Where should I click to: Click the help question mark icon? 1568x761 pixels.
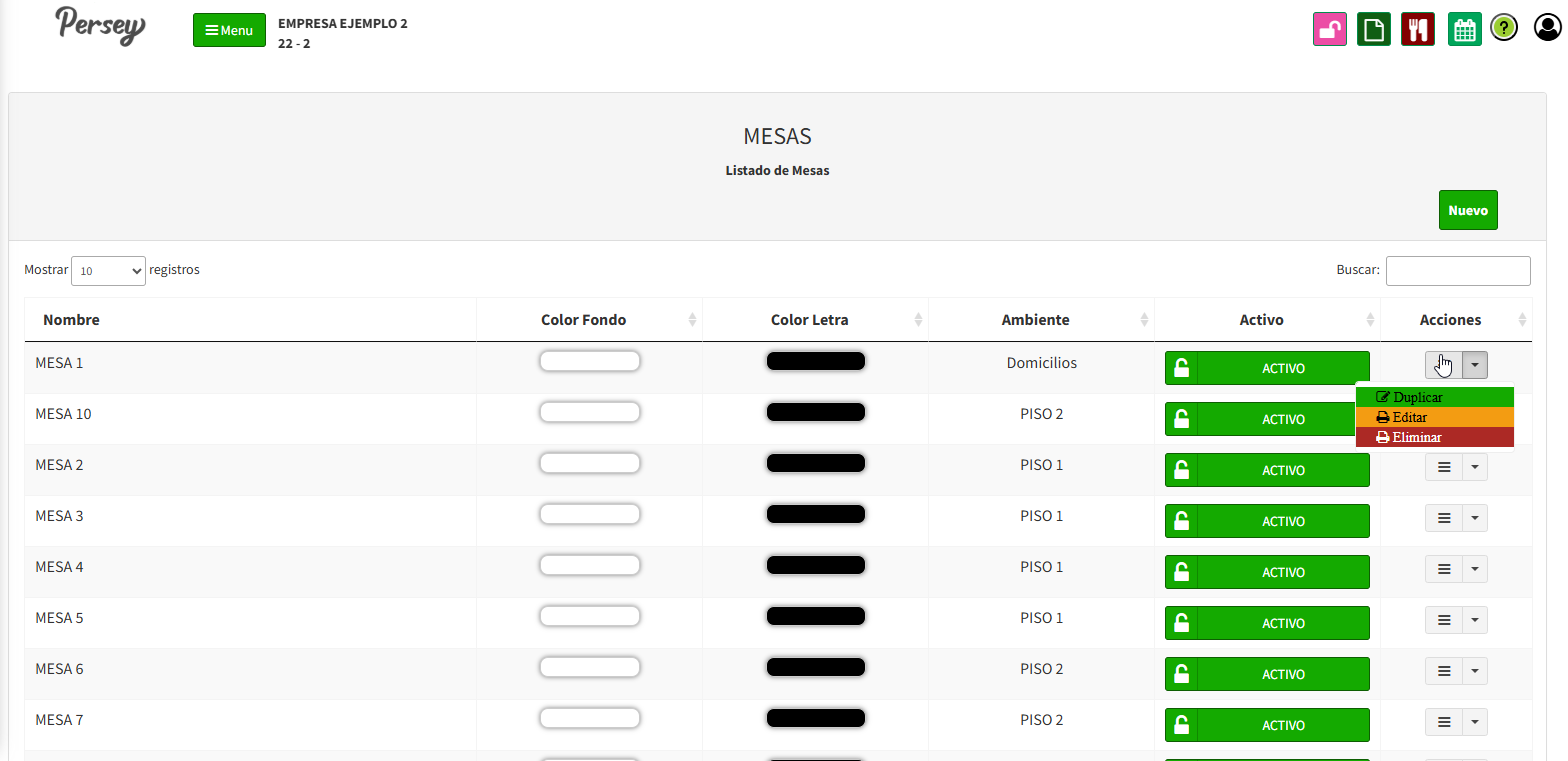point(1504,28)
